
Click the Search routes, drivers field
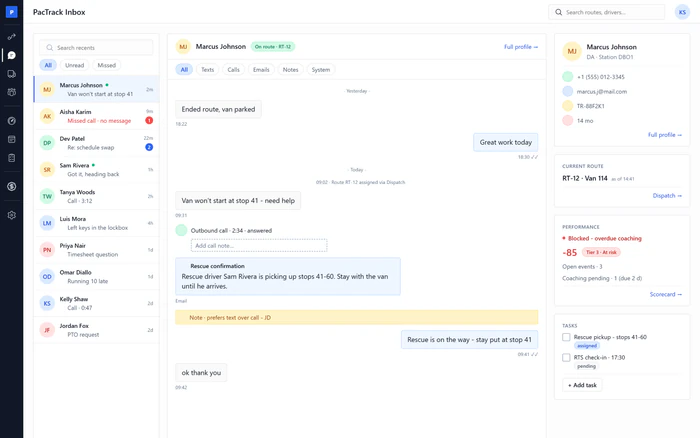click(x=606, y=12)
